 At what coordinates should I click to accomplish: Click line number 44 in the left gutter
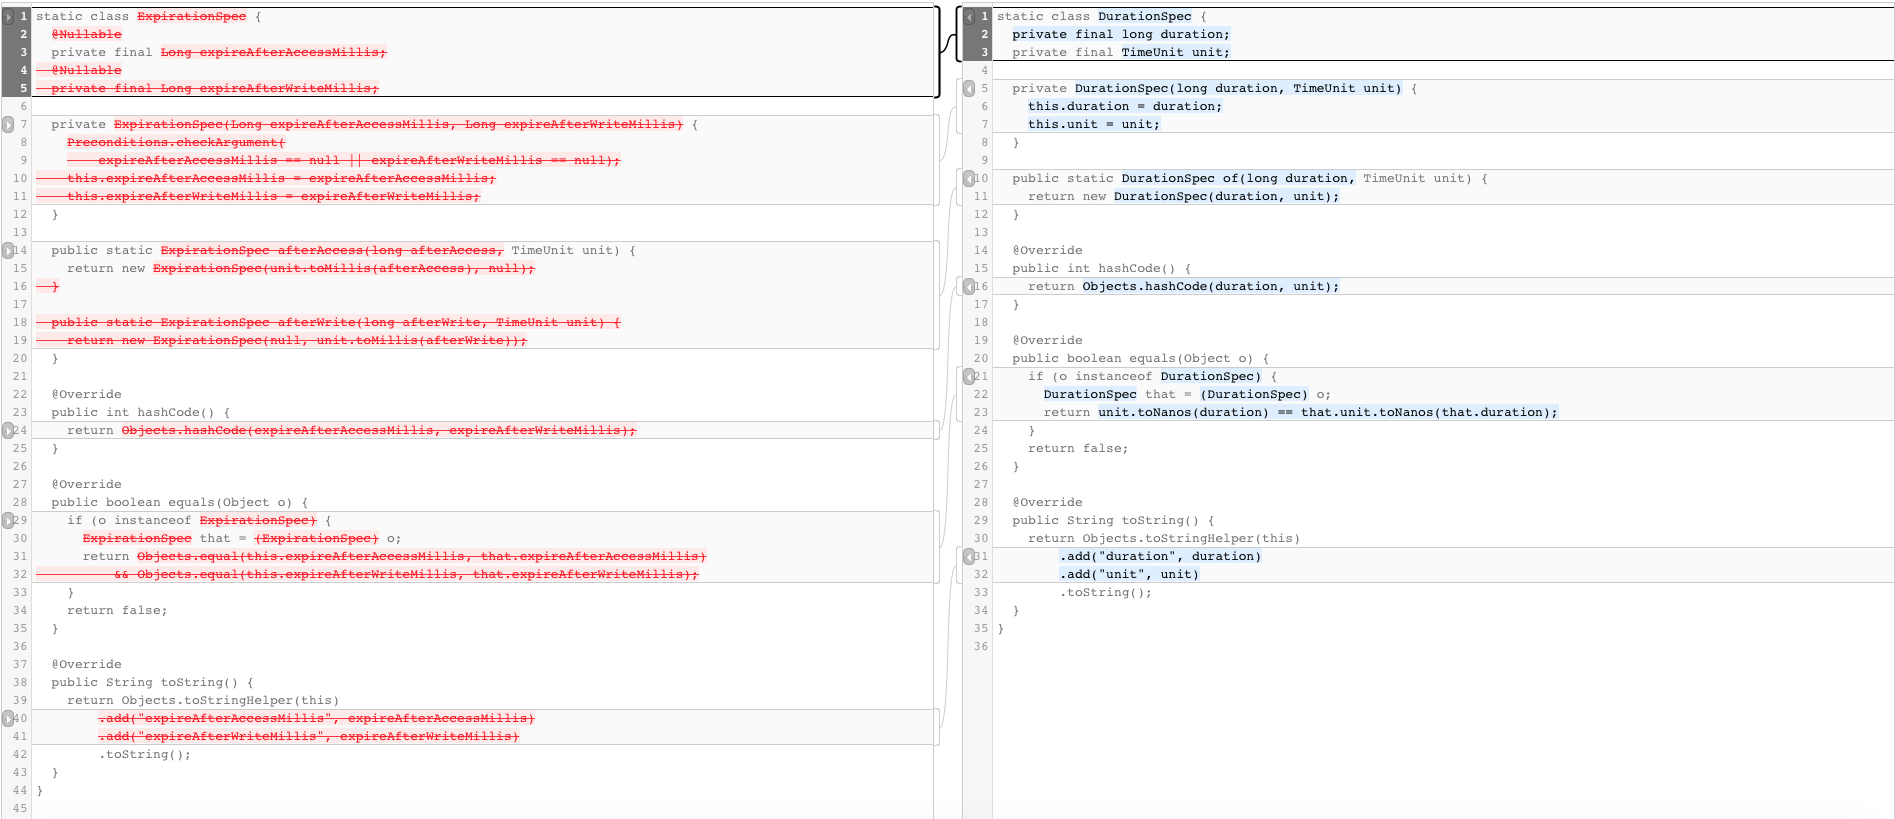(20, 791)
